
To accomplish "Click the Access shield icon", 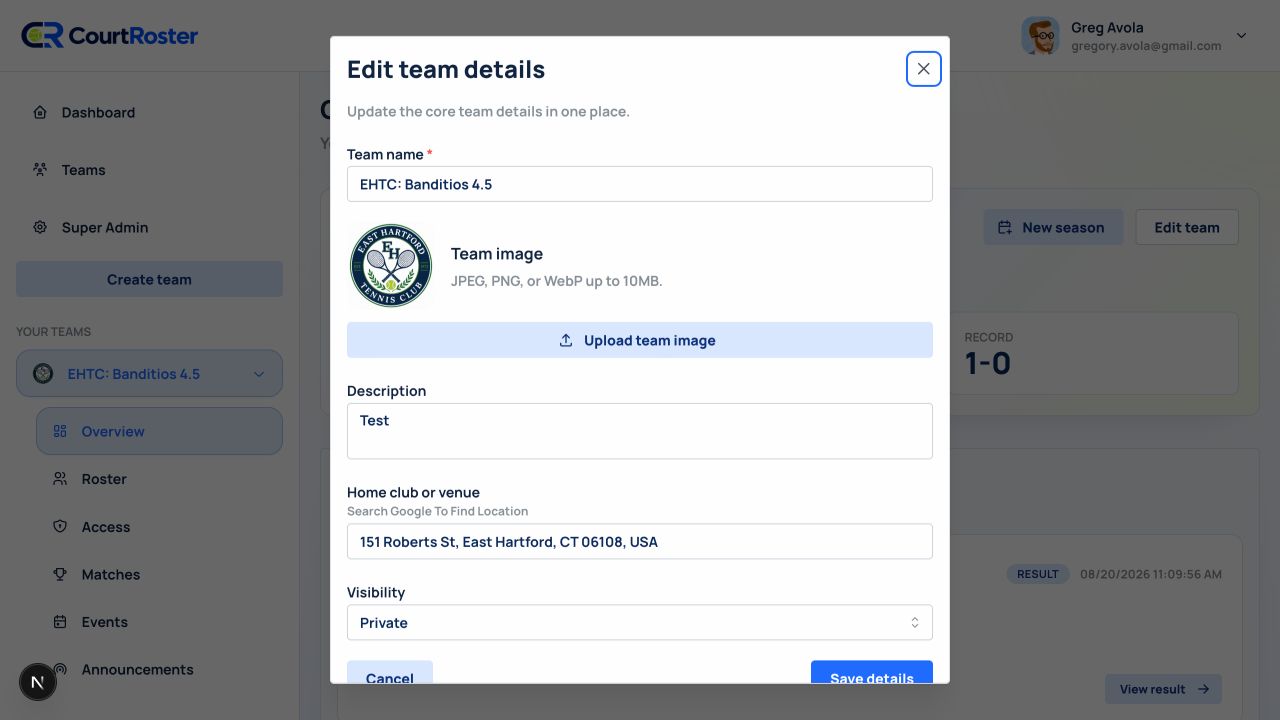I will [60, 527].
